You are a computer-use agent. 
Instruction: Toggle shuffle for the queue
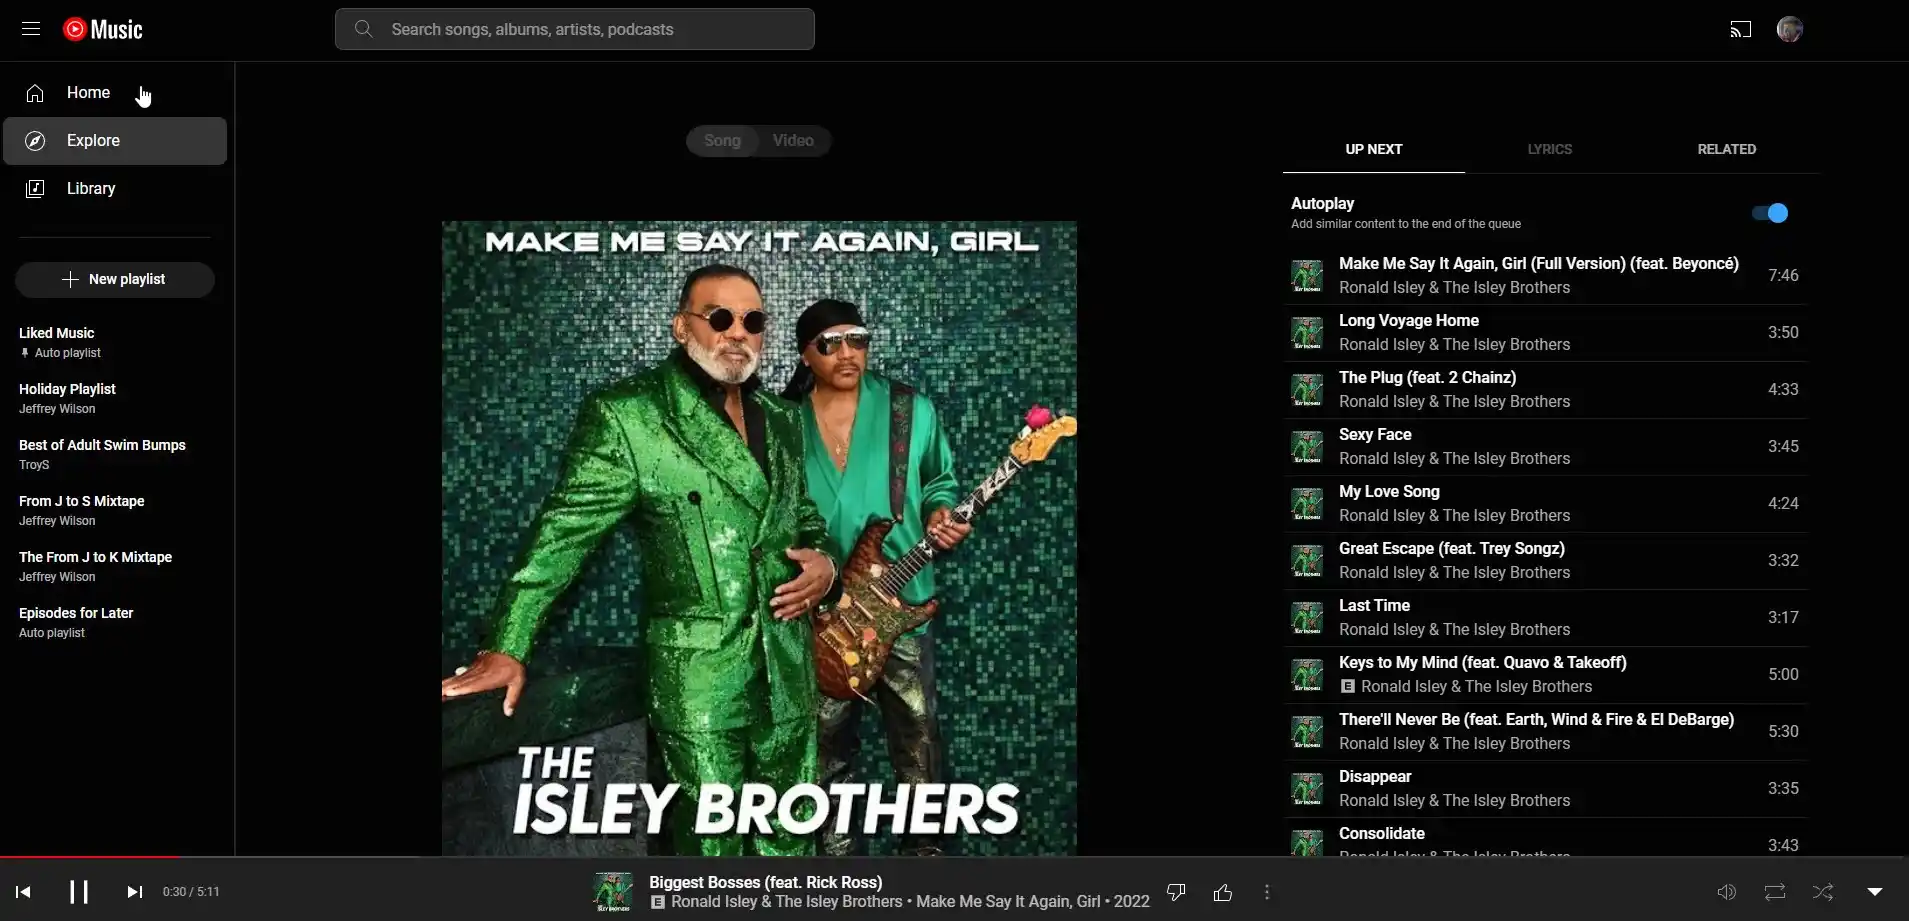[1823, 892]
